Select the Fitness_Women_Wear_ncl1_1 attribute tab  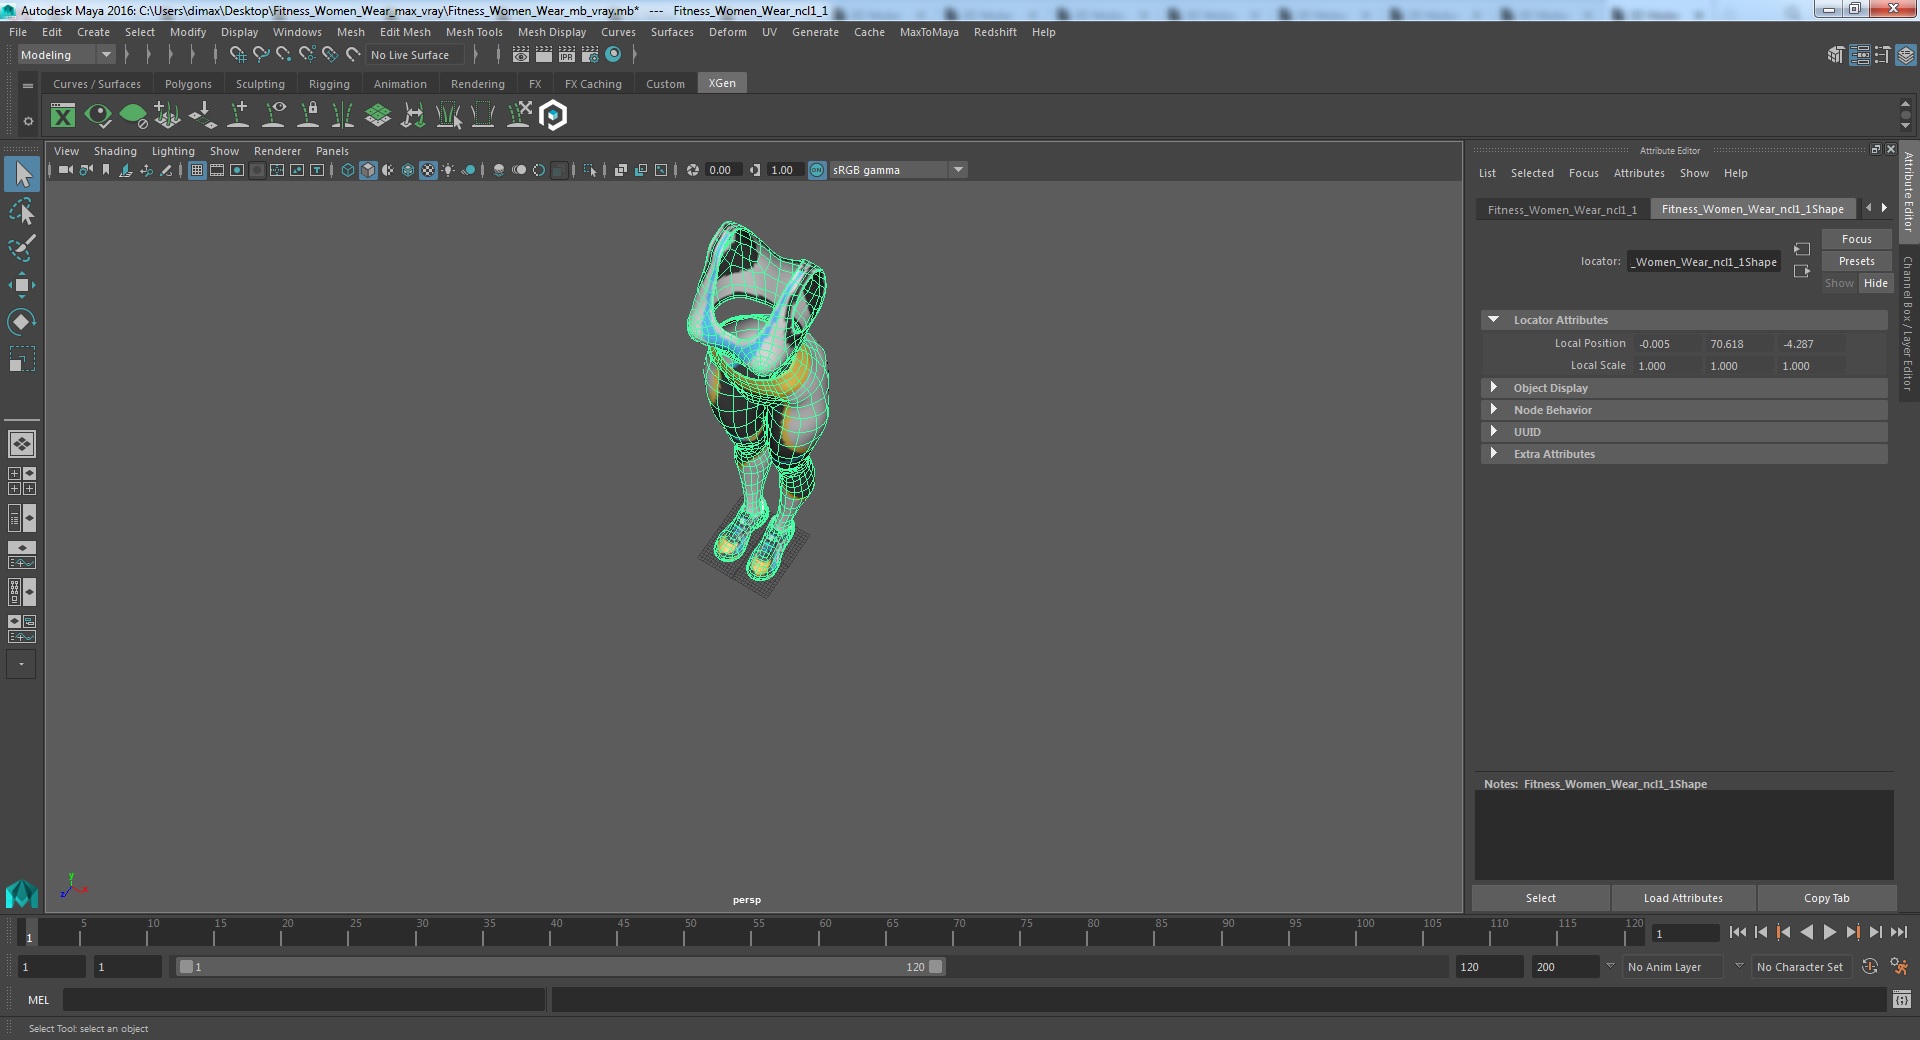pos(1562,210)
